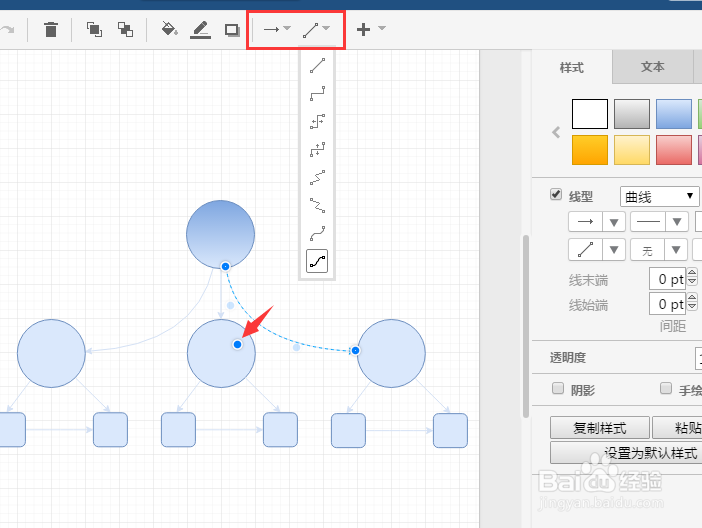Viewport: 702px width, 528px height.
Task: Click the 粘贴 style button
Action: 677,428
